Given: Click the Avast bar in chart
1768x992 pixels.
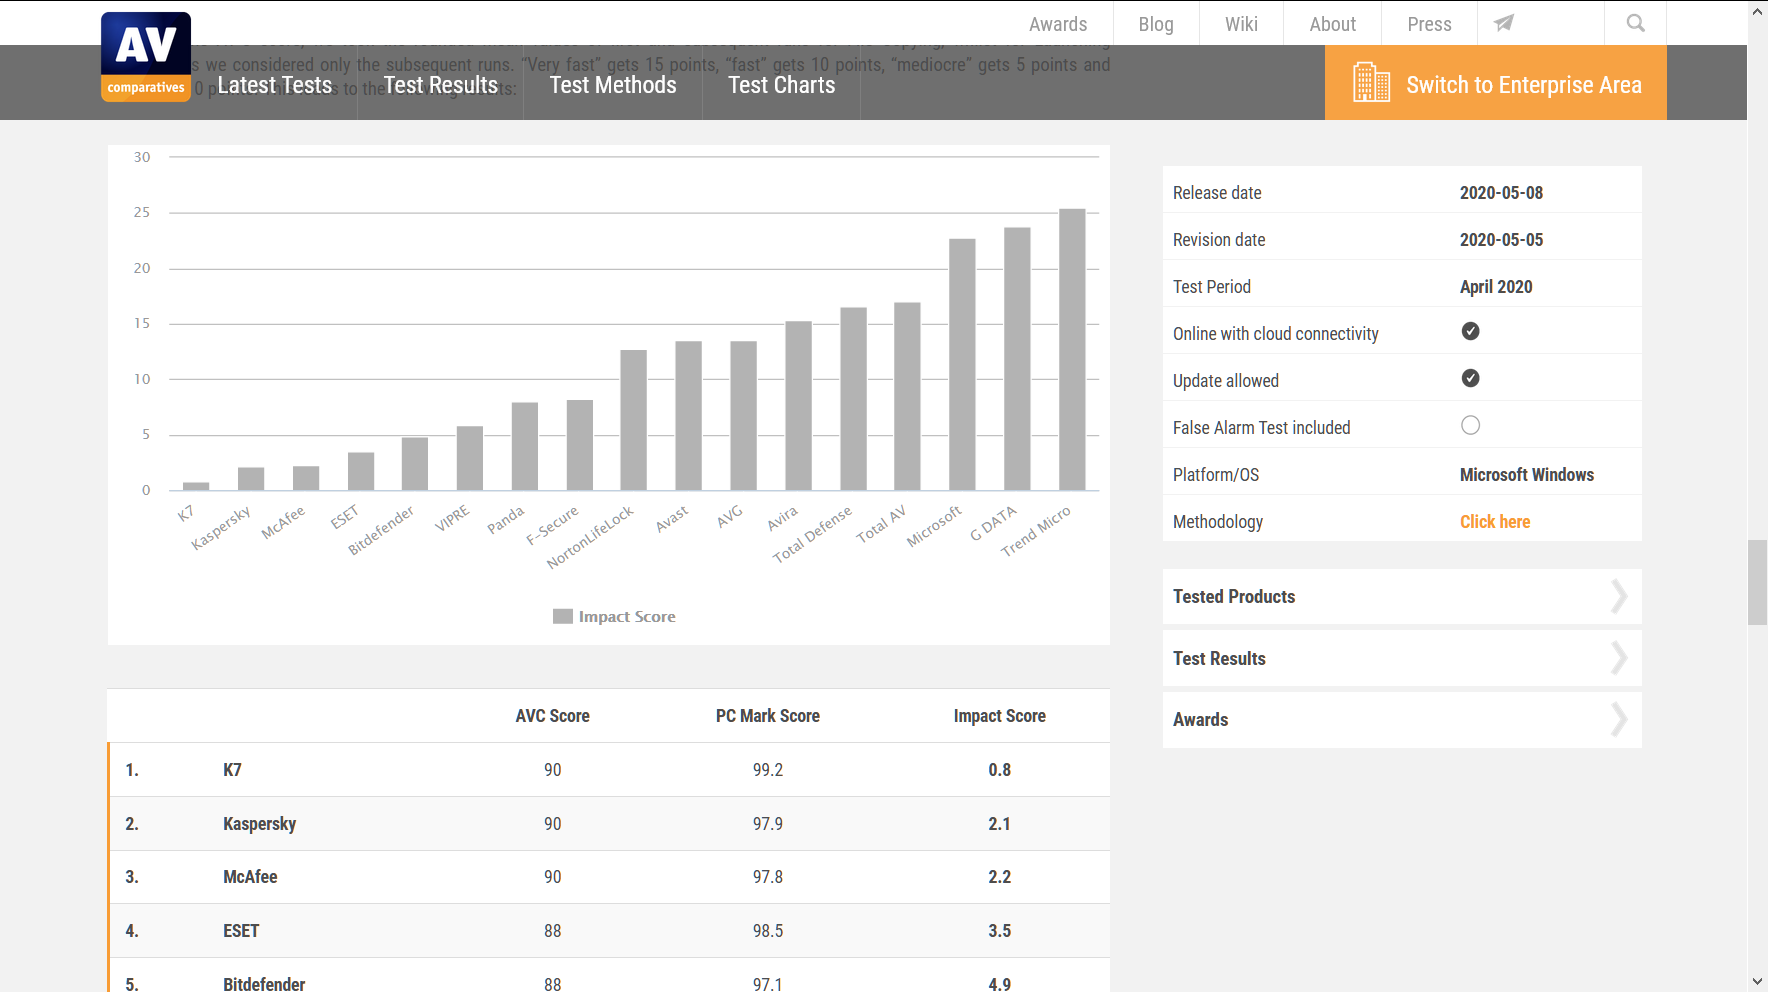Looking at the screenshot, I should (688, 416).
